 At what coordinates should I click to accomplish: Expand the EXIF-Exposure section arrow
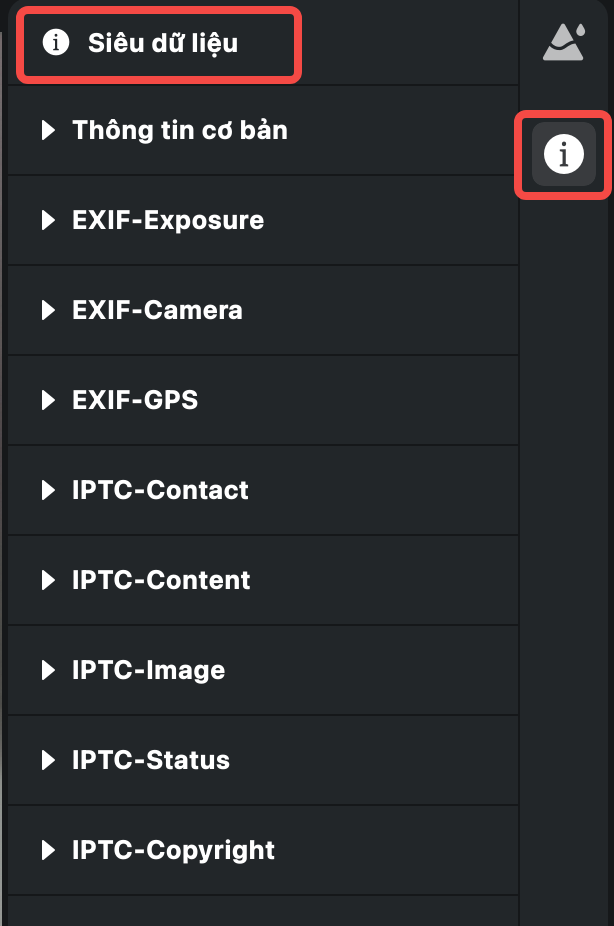click(x=48, y=220)
